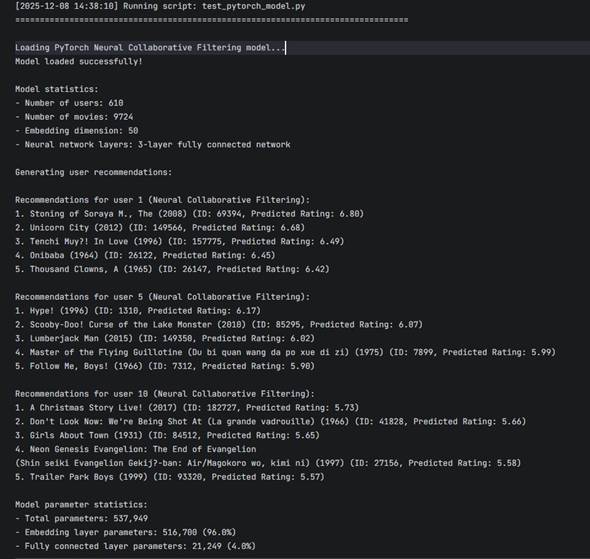The image size is (590, 559).
Task: Click the 'Embedding dimension: 50' line
Action: tap(77, 131)
